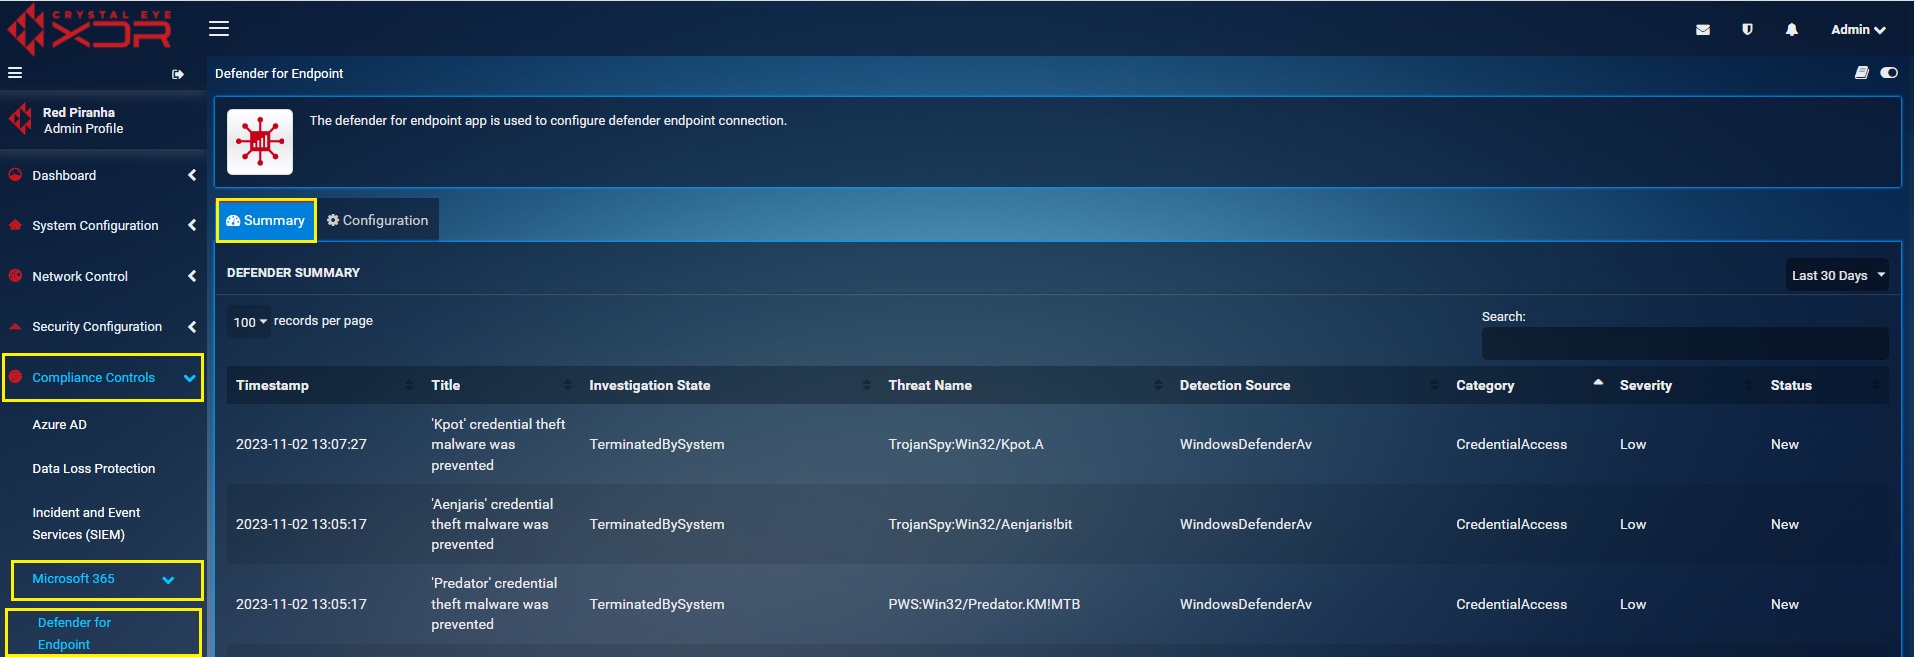Switch to the Summary tab
Image resolution: width=1914 pixels, height=657 pixels.
pyautogui.click(x=266, y=220)
